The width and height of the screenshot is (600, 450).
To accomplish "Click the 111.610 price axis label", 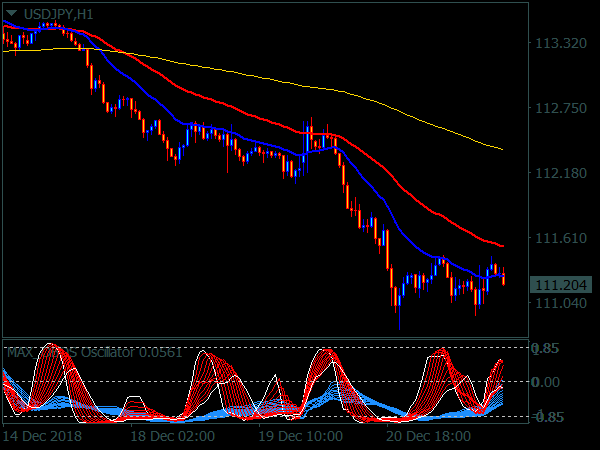I will pos(560,239).
